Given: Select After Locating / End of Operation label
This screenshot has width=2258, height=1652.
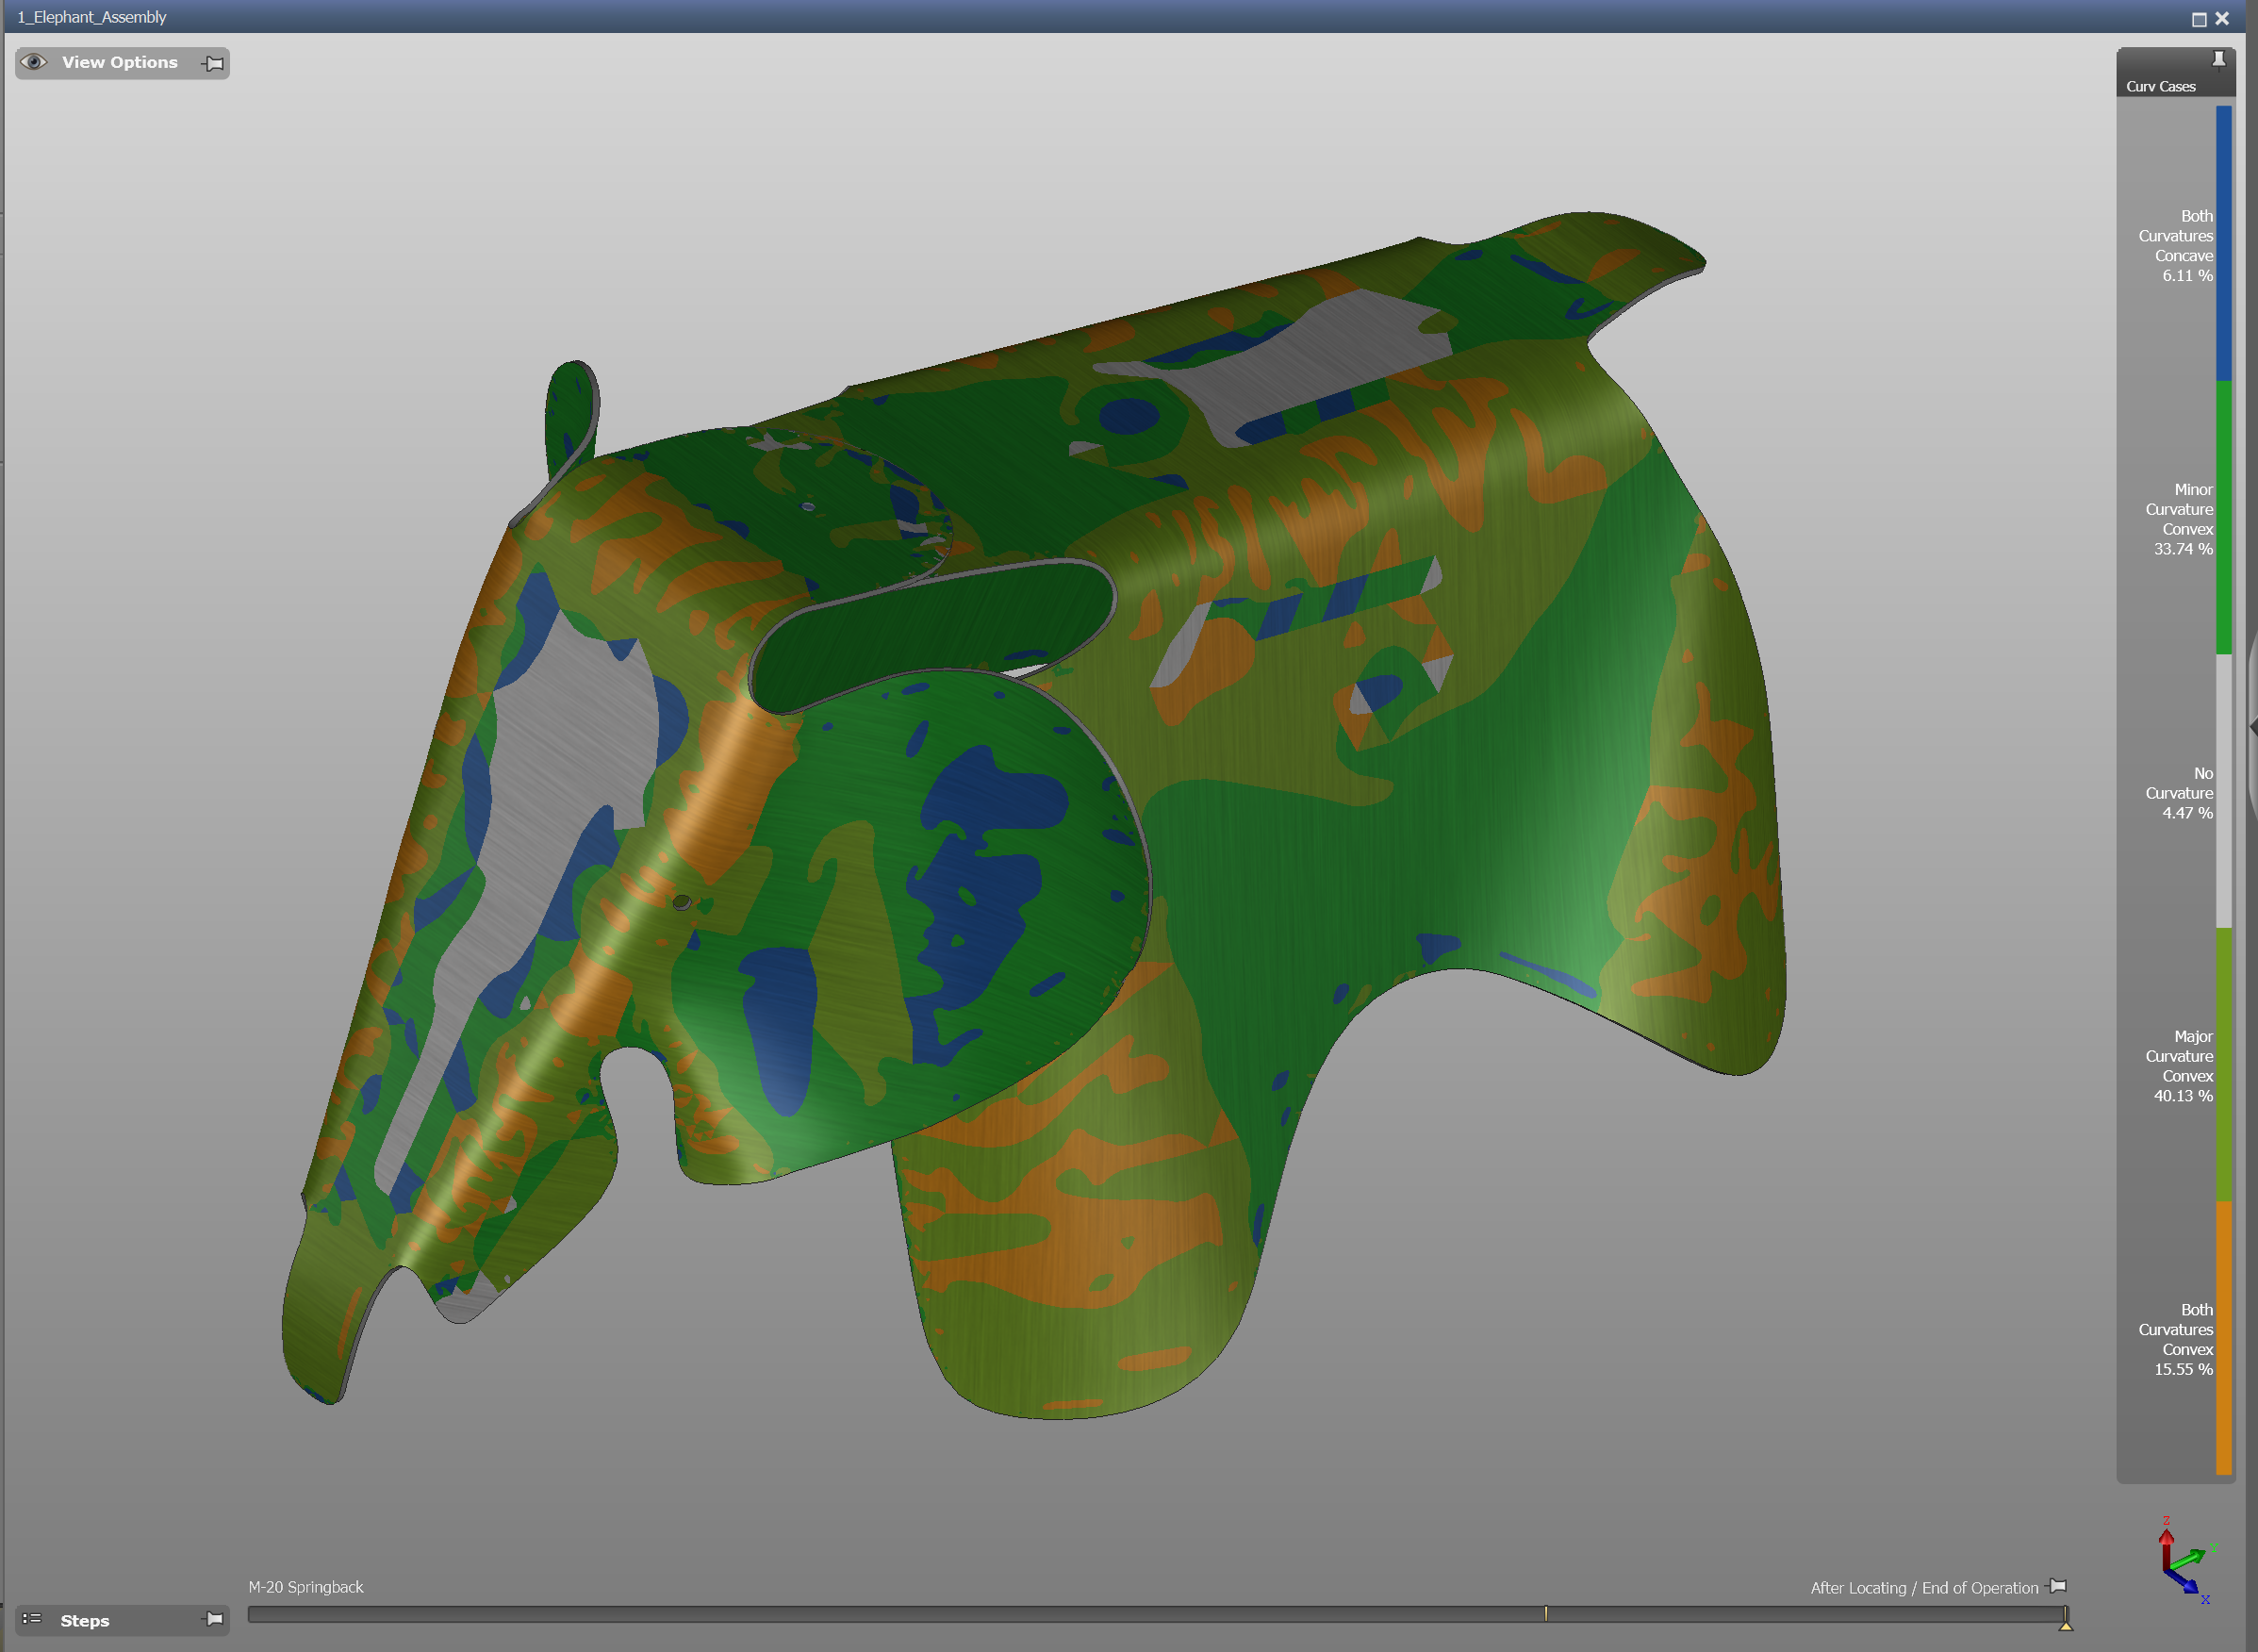Looking at the screenshot, I should [x=1923, y=1588].
